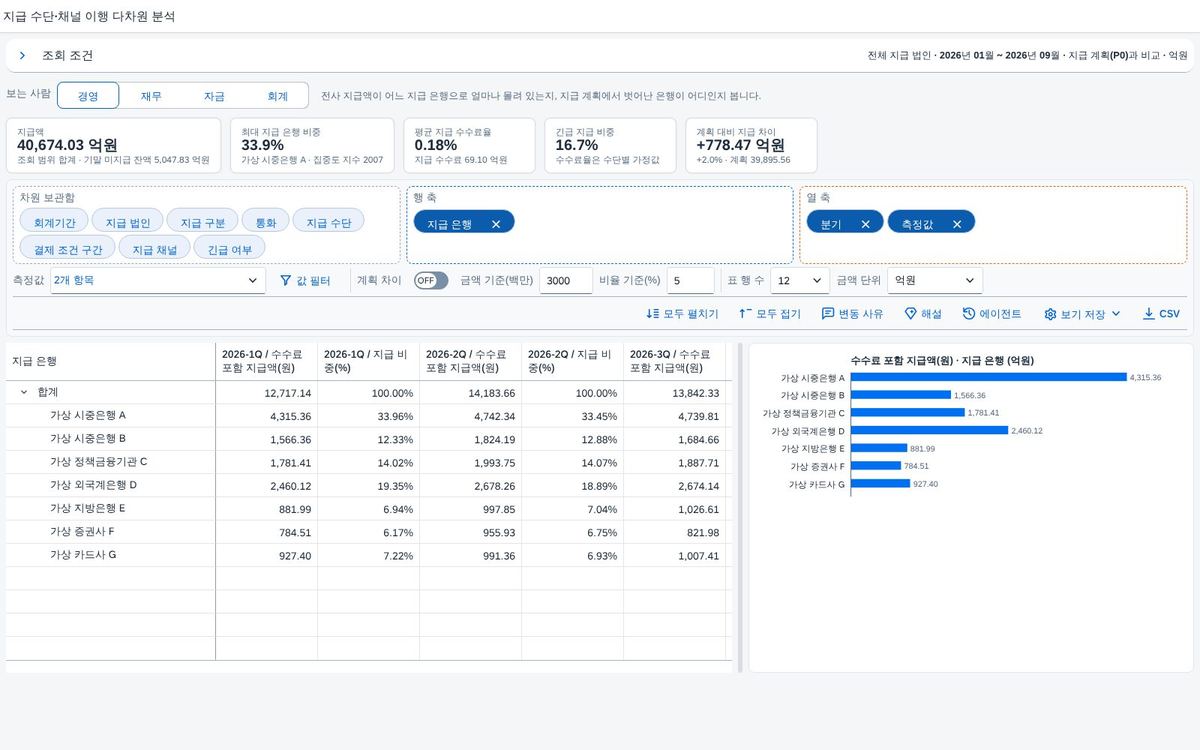Click the 2026-1Q 수수료 포함 지급액 column header
This screenshot has height=750, width=1200.
267,361
